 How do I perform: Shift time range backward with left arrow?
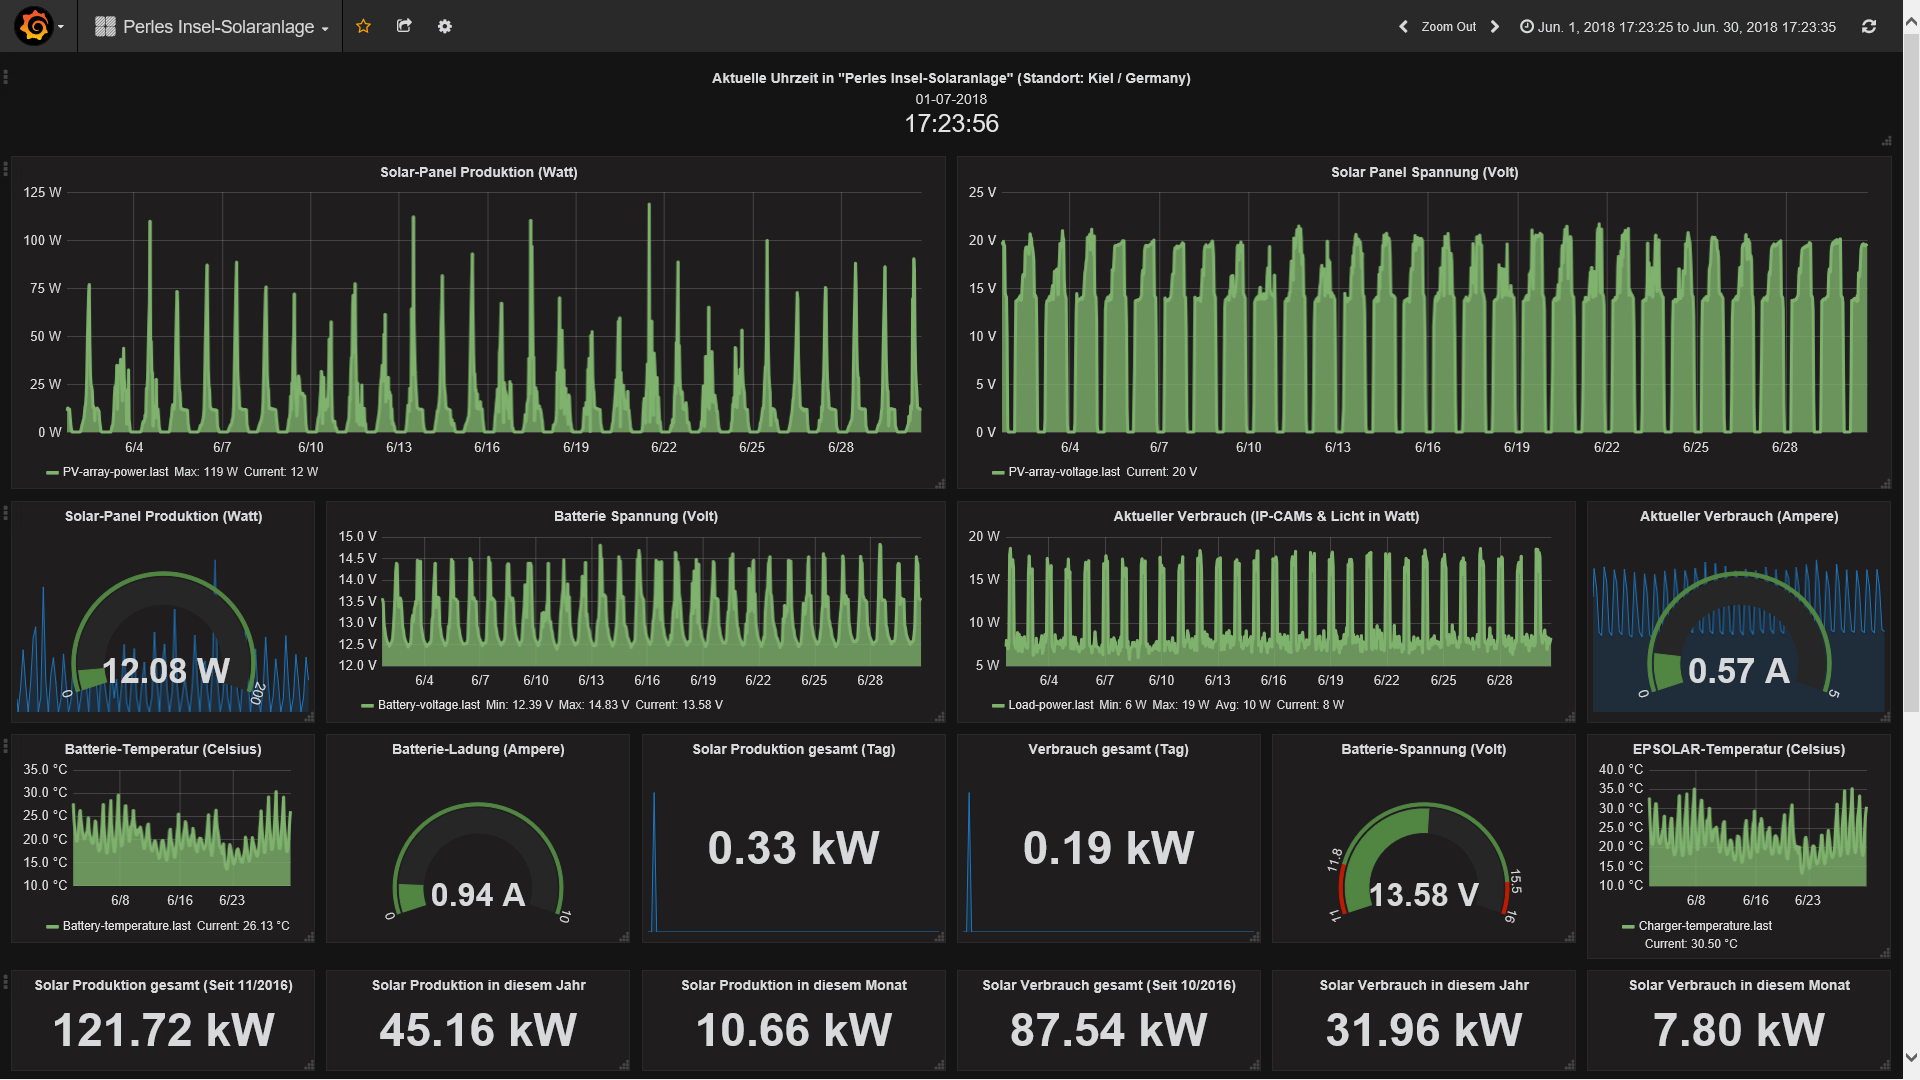[x=1403, y=27]
